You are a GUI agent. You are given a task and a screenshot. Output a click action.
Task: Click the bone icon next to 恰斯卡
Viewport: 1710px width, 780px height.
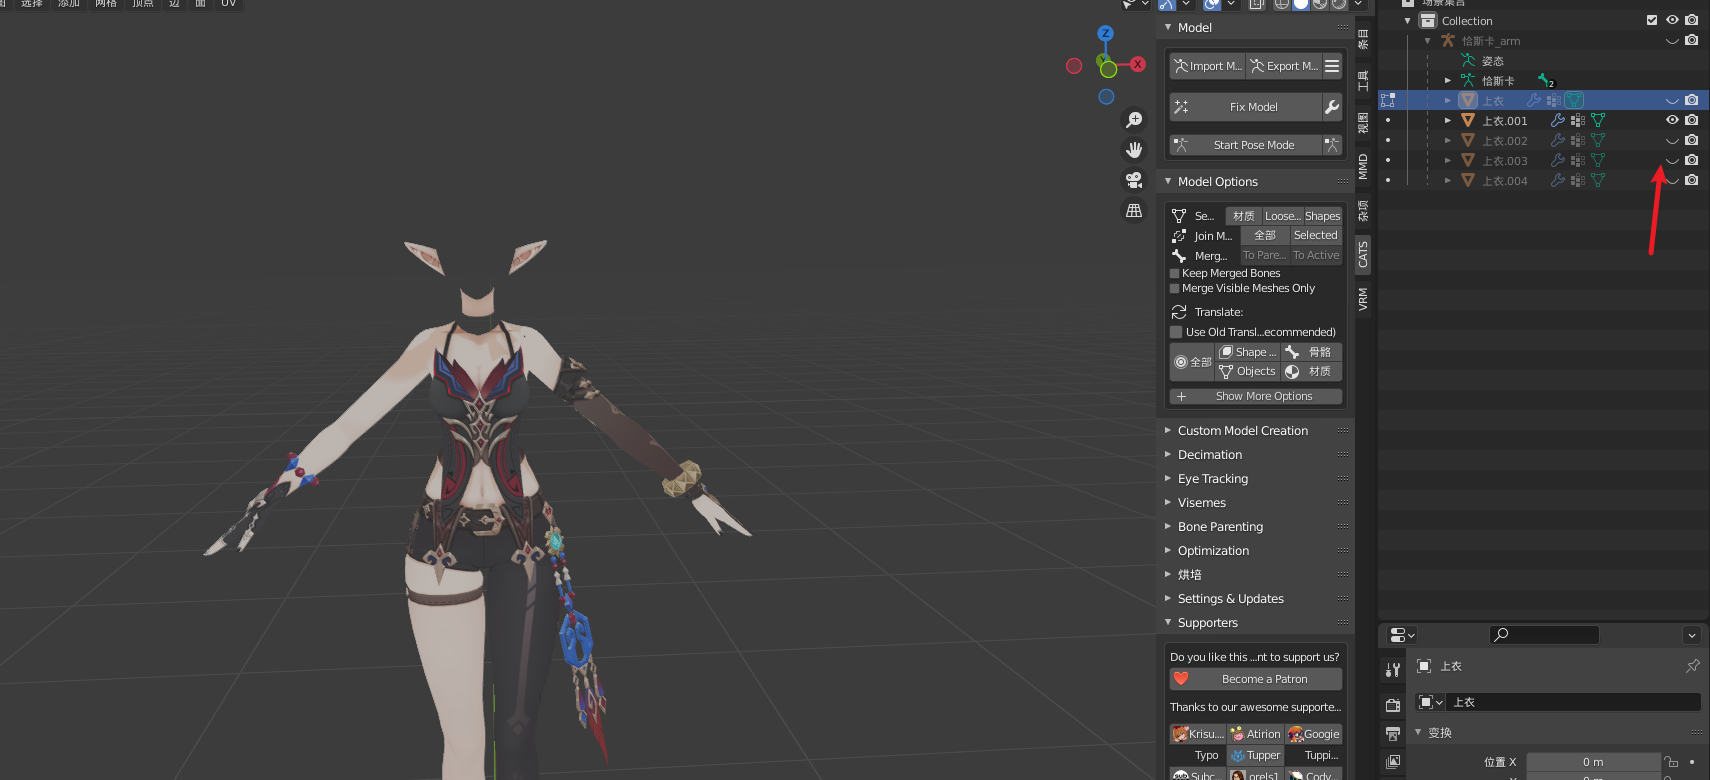(1546, 80)
